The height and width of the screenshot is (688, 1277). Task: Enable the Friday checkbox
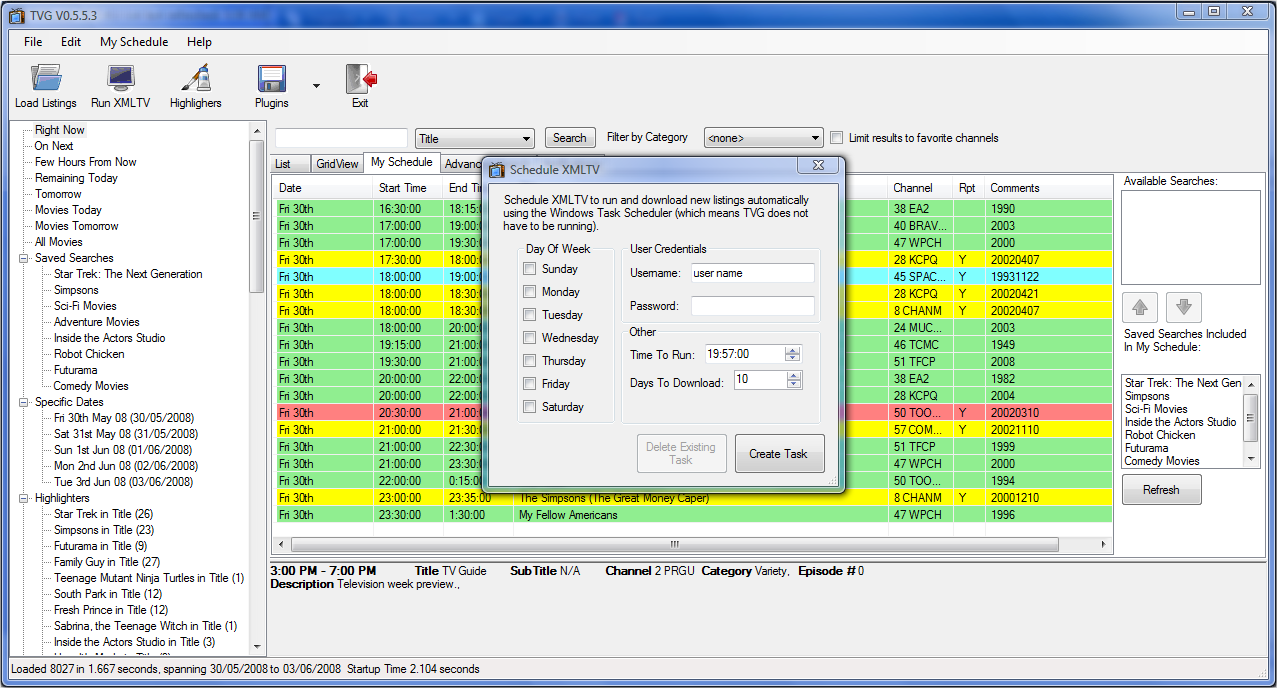click(529, 384)
